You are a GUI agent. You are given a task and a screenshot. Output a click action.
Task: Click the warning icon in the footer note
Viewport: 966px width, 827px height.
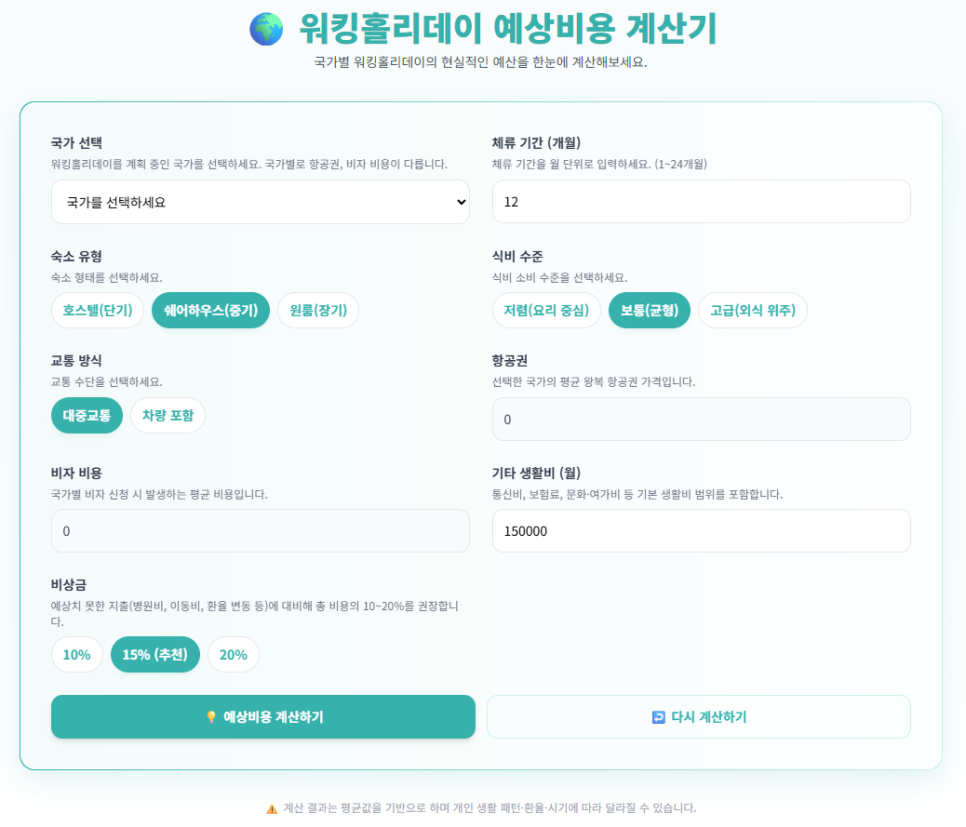272,808
